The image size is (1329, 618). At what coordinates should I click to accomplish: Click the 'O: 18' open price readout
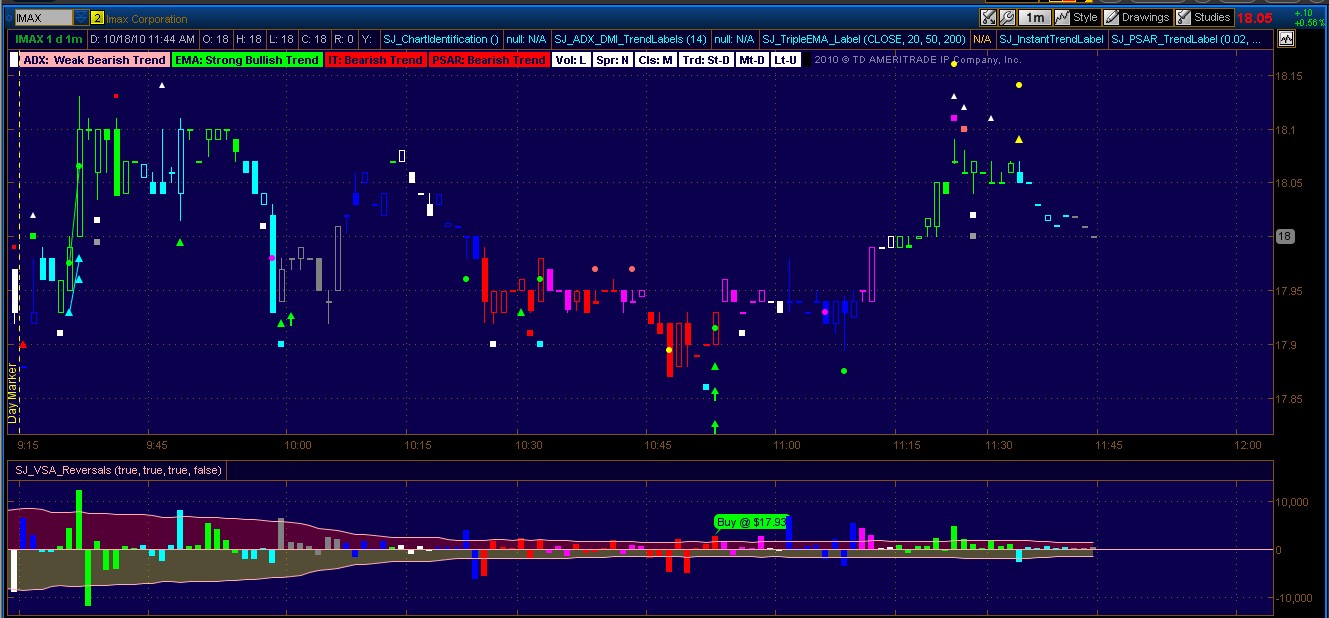point(215,39)
